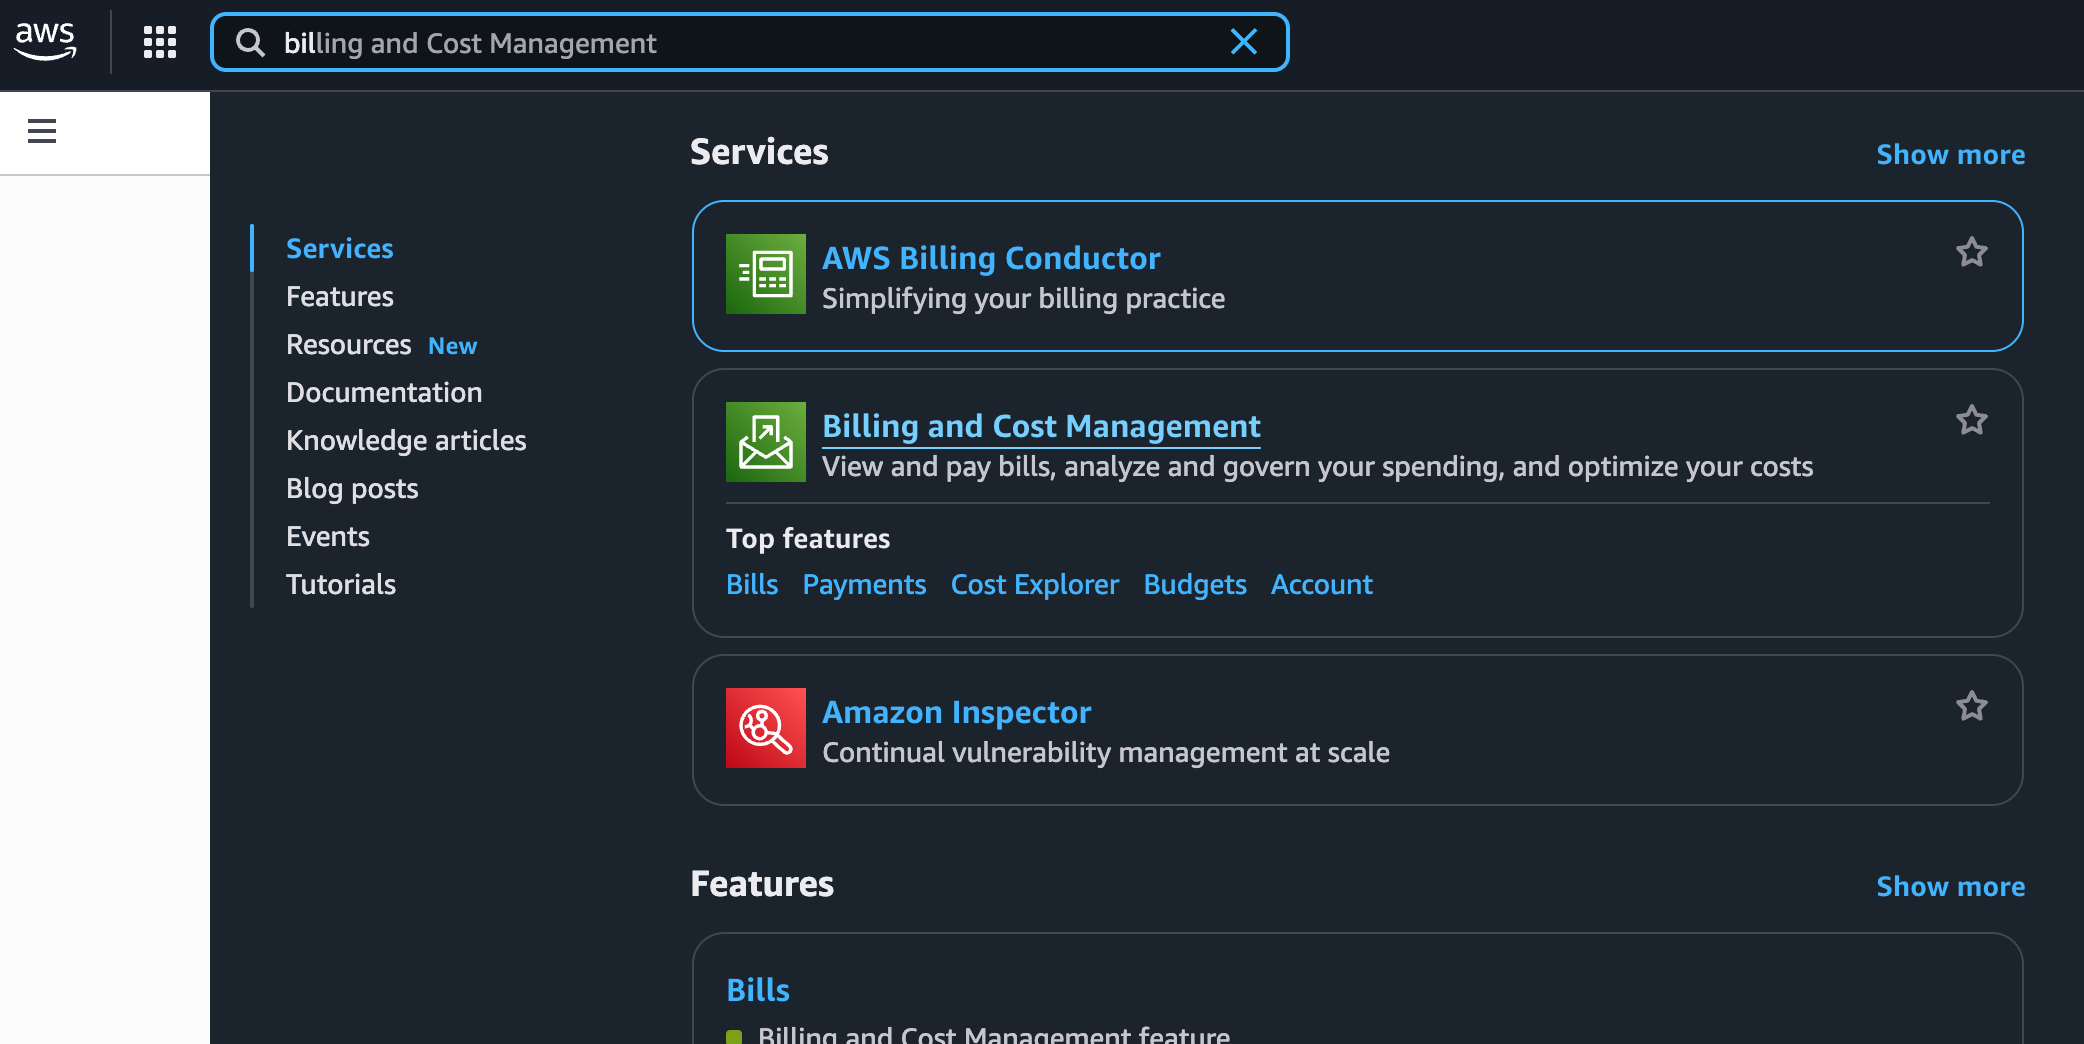Open Budgets top feature link

click(1195, 584)
